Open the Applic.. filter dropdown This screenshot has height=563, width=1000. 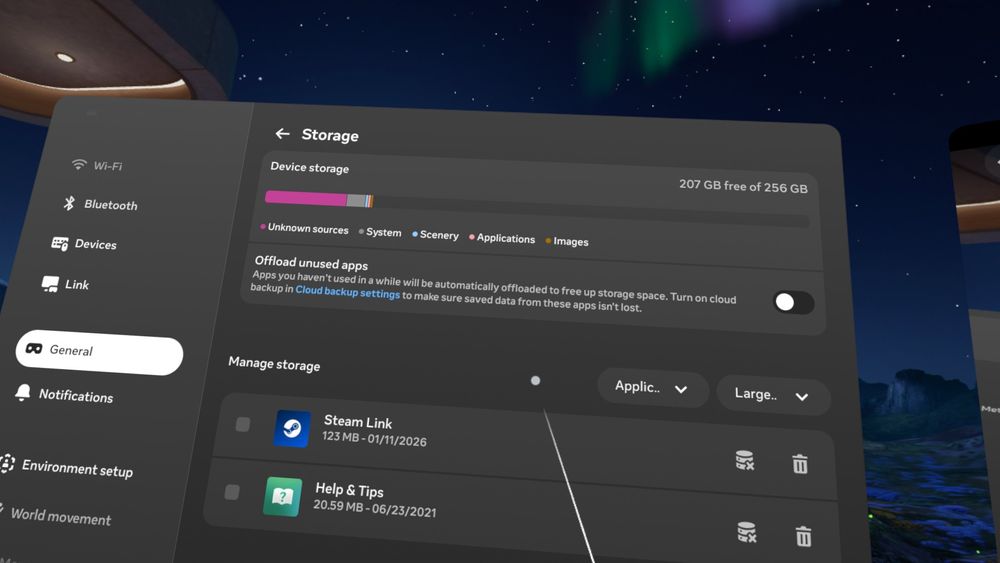coord(652,388)
